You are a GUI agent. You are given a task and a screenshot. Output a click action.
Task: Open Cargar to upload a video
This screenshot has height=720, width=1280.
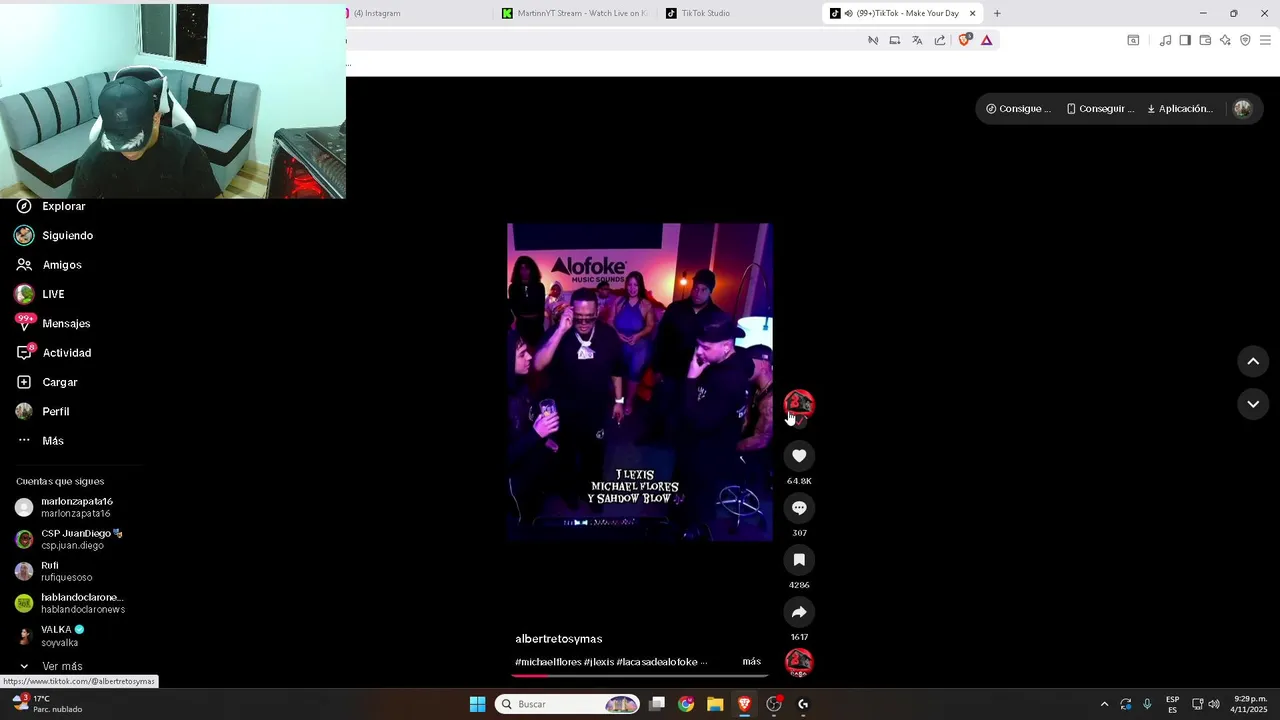click(x=46, y=382)
